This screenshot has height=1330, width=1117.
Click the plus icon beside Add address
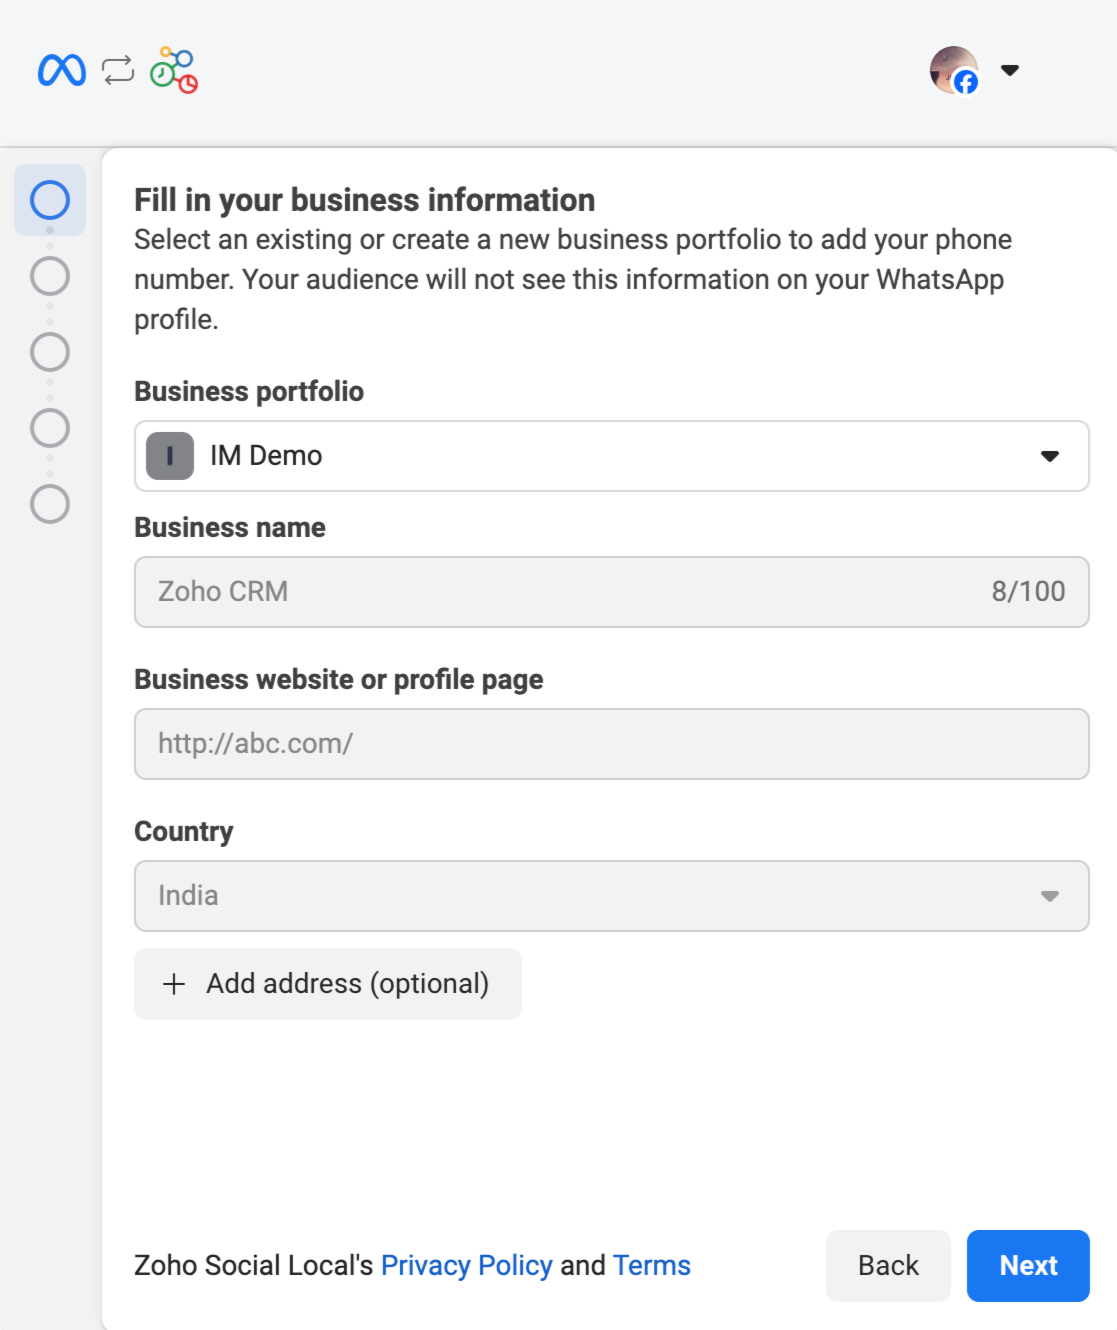pyautogui.click(x=174, y=984)
